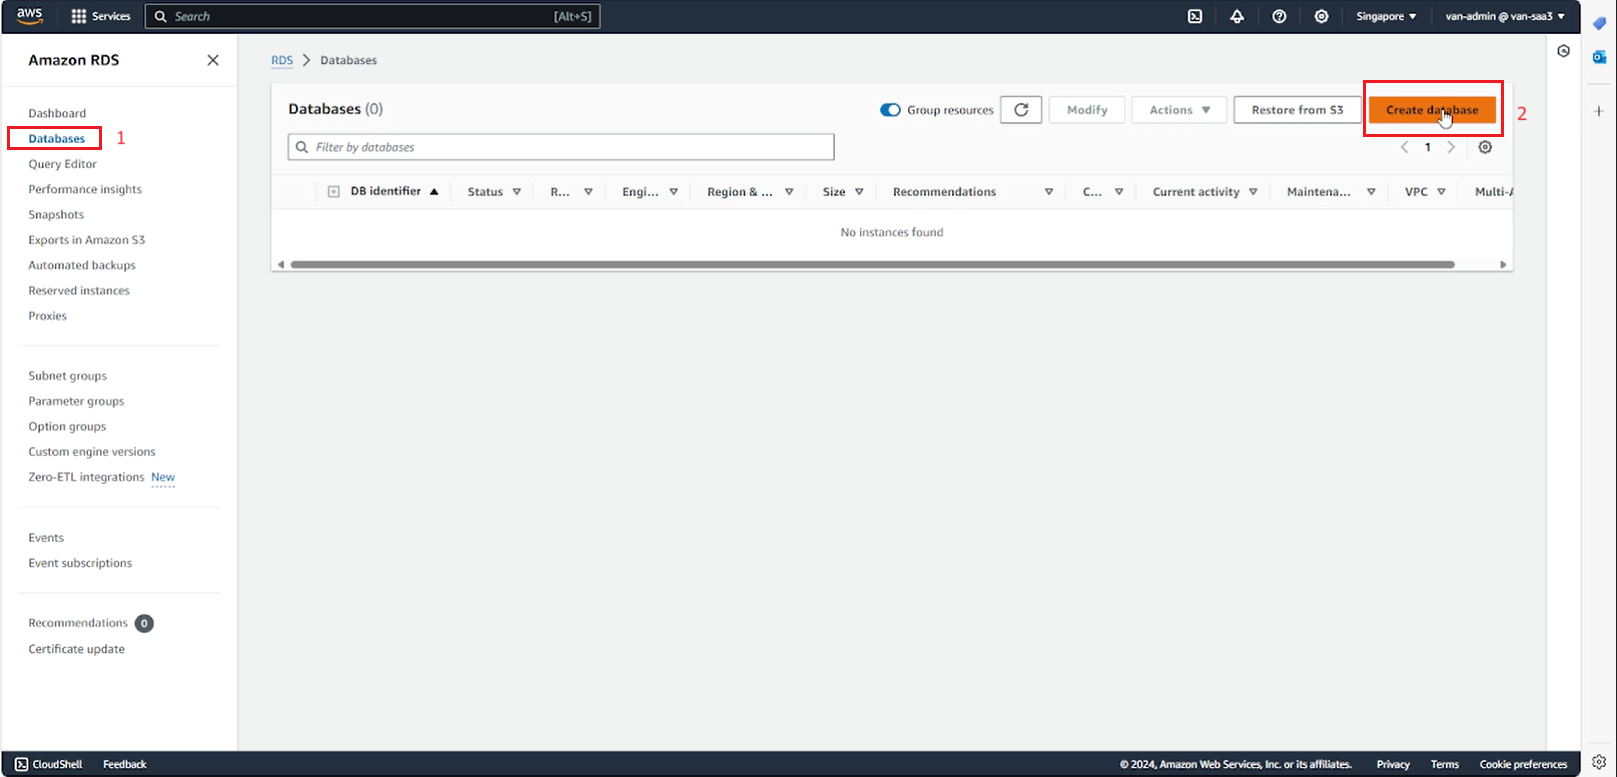
Task: Click Restore from S3
Action: [1297, 110]
